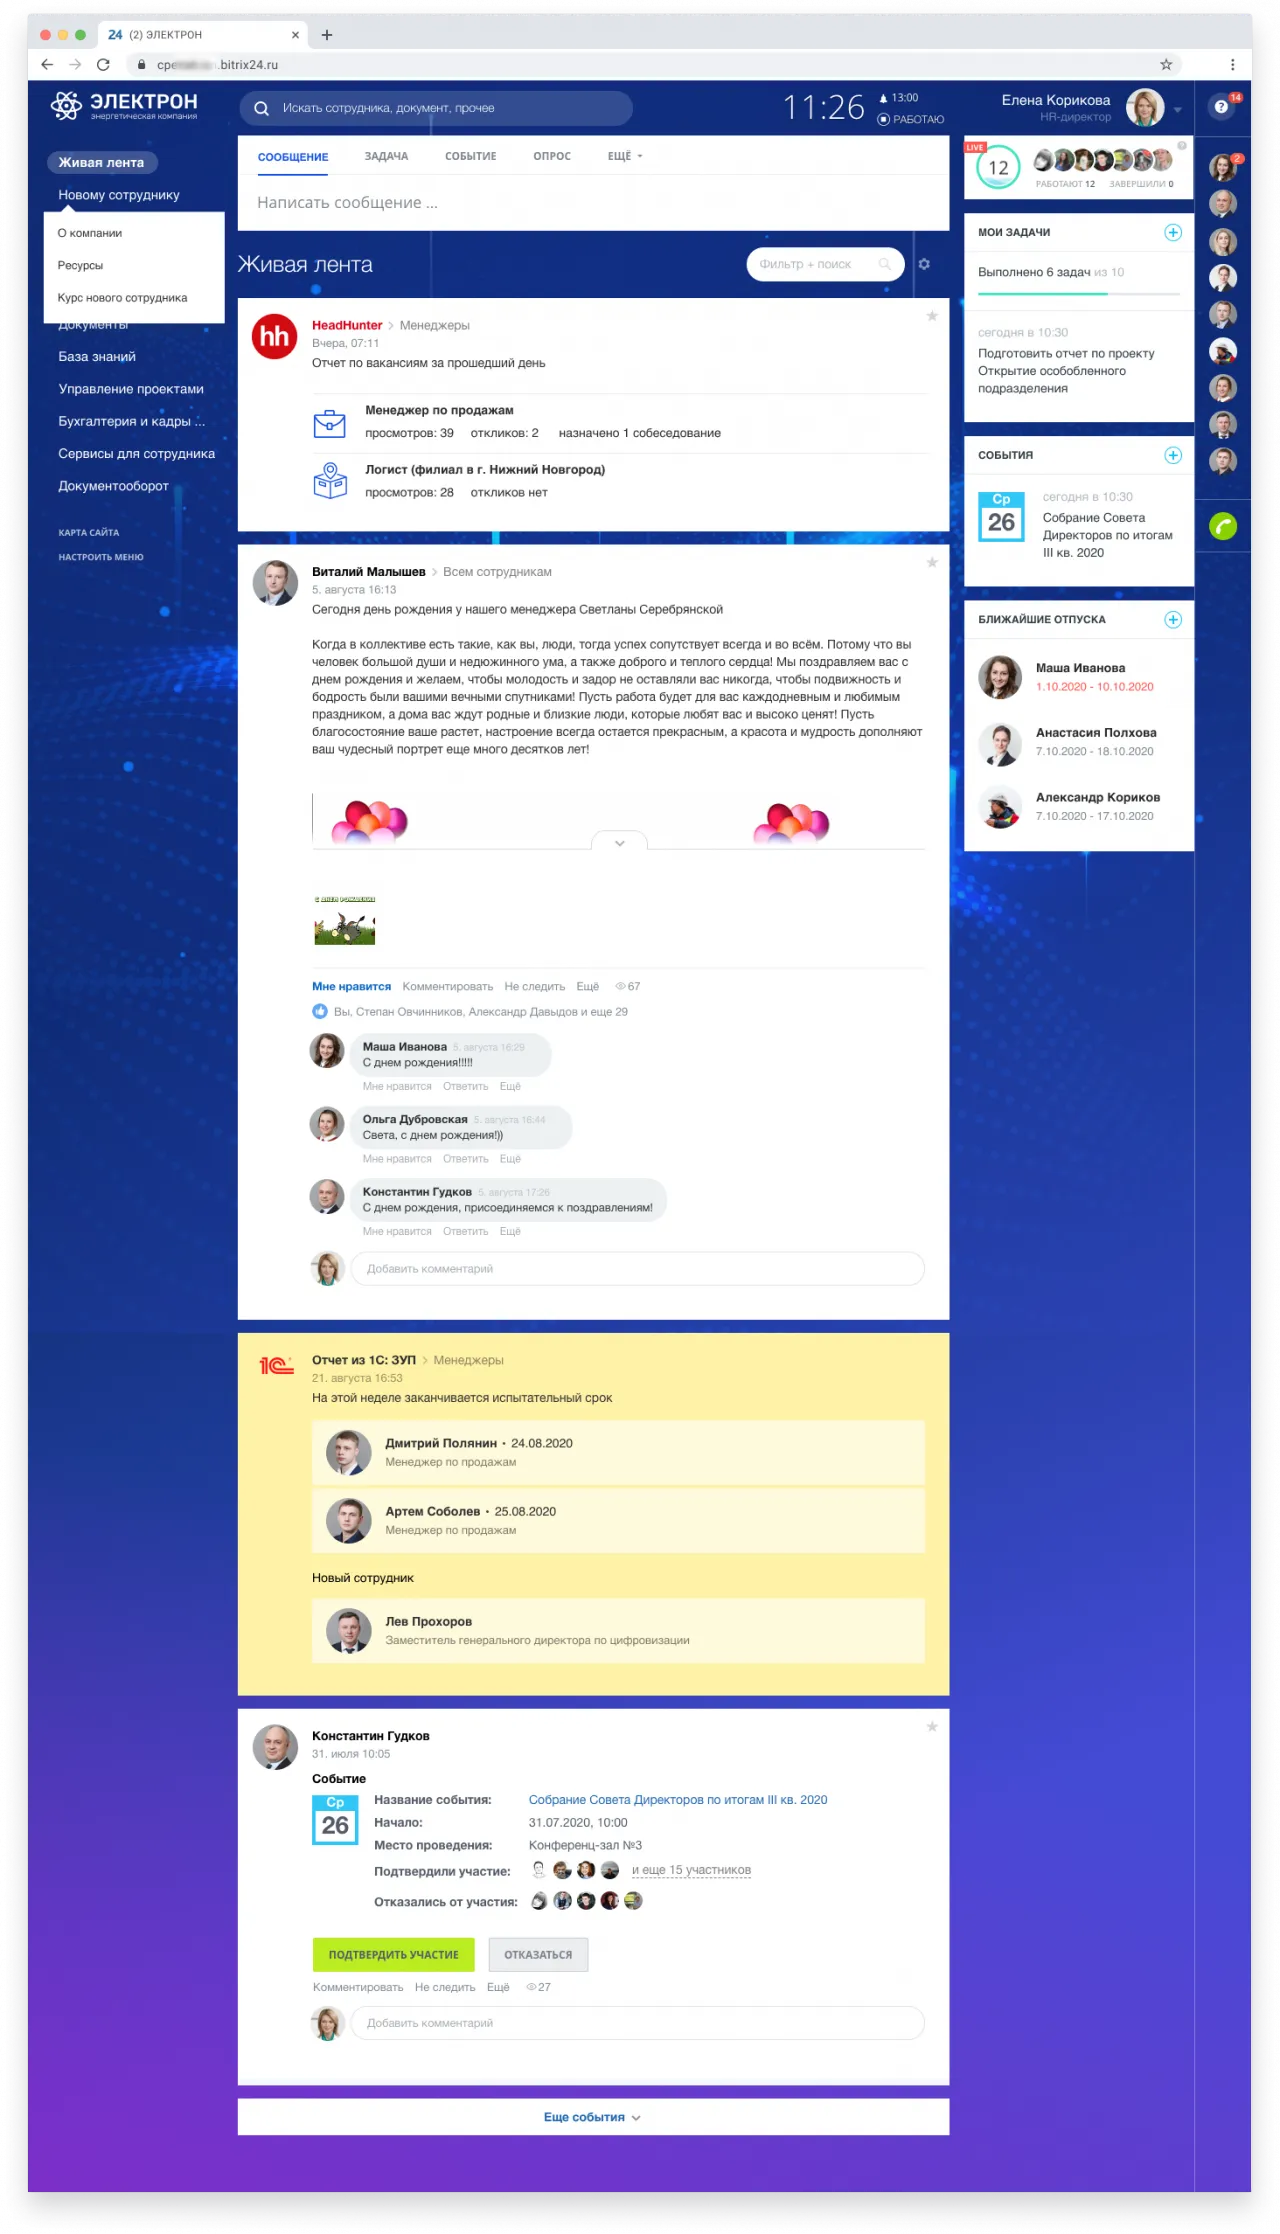Image resolution: width=1280 pixels, height=2234 pixels.
Task: Click the Электрон company logo
Action: (124, 105)
